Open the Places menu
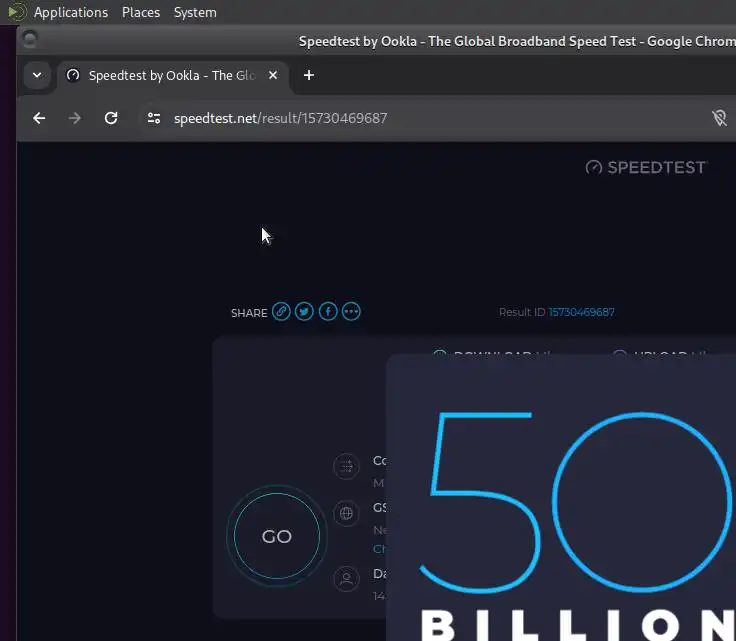 141,12
